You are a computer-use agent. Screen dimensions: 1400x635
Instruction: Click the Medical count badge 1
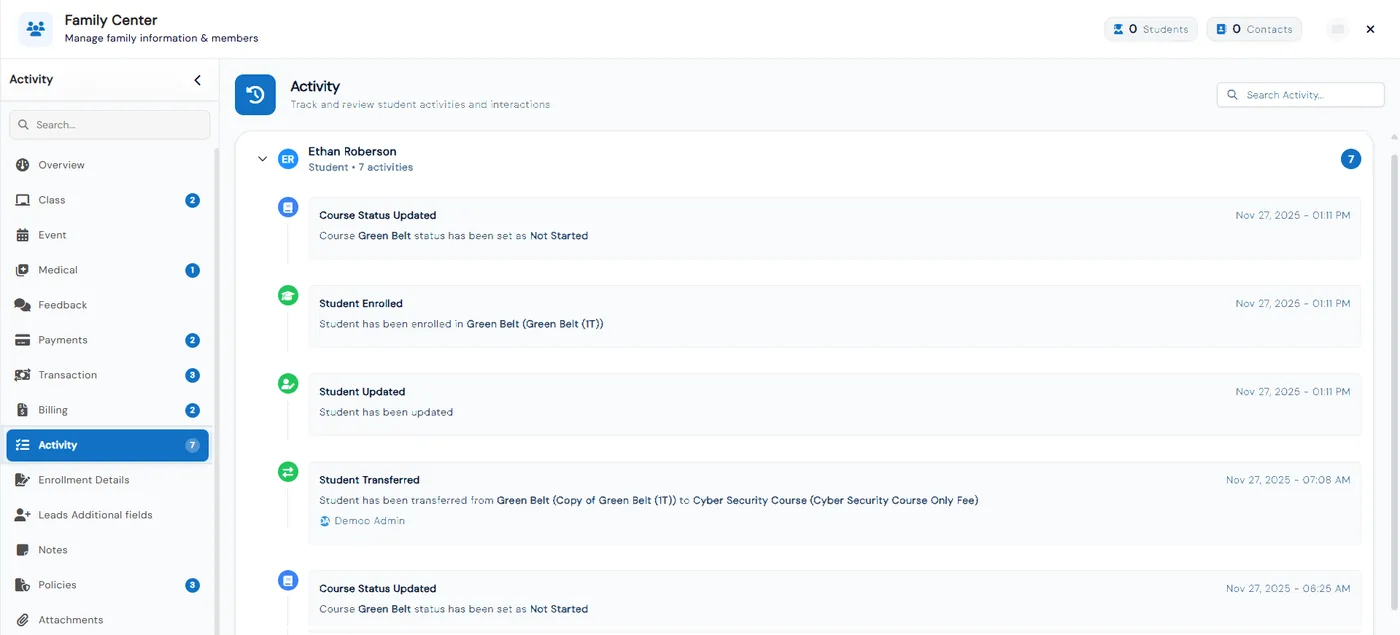point(192,270)
